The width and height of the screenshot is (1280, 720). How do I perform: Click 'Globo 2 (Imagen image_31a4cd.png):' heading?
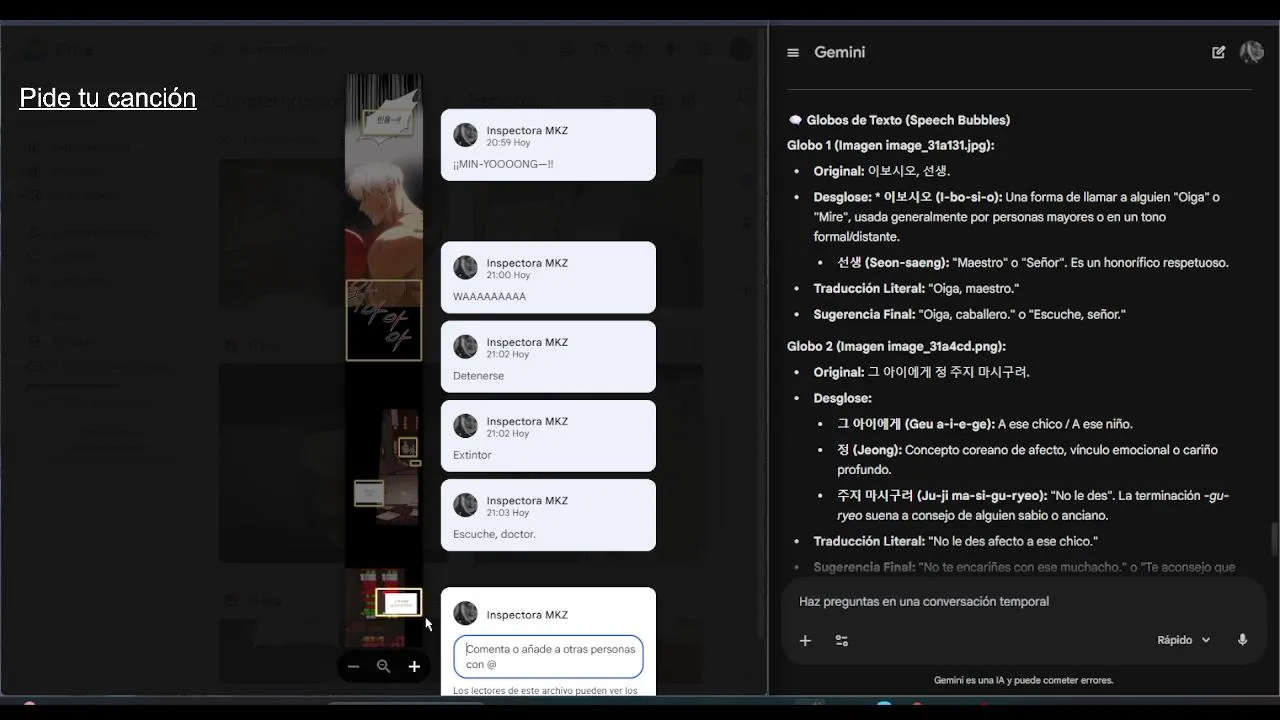click(896, 346)
